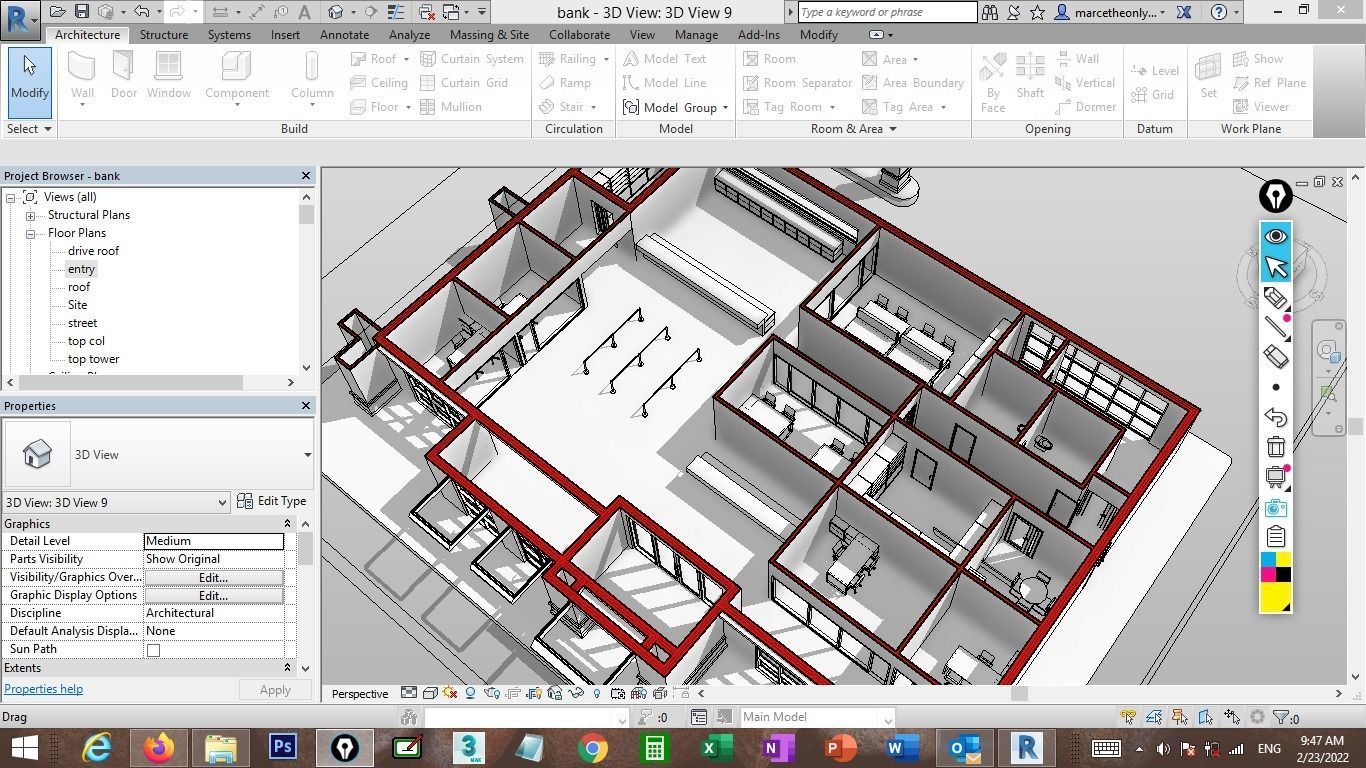
Task: Activate Temporary Hide/Isolate sunglasses icon
Action: pos(575,692)
